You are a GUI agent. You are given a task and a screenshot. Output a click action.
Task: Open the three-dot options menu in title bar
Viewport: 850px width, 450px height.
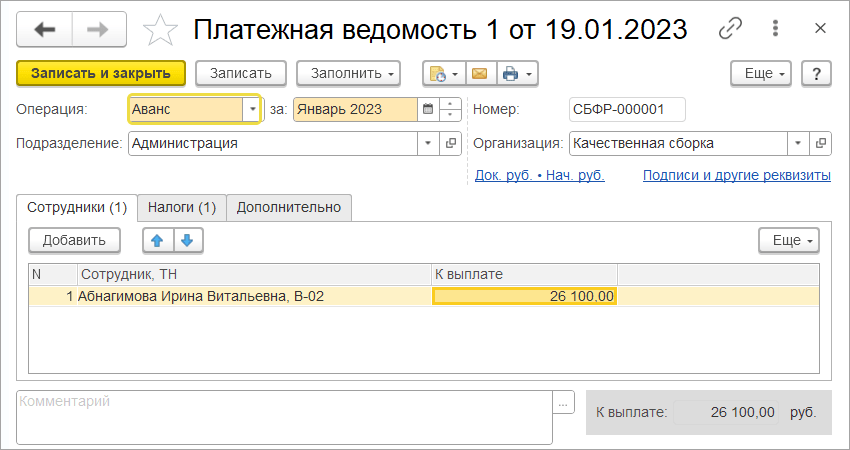pyautogui.click(x=776, y=28)
